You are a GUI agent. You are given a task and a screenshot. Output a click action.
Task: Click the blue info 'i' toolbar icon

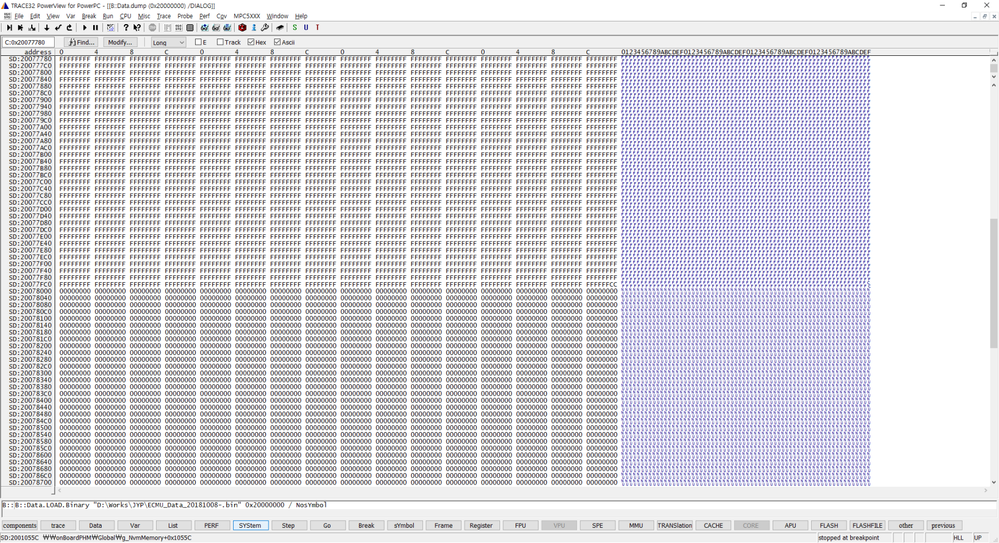(254, 27)
